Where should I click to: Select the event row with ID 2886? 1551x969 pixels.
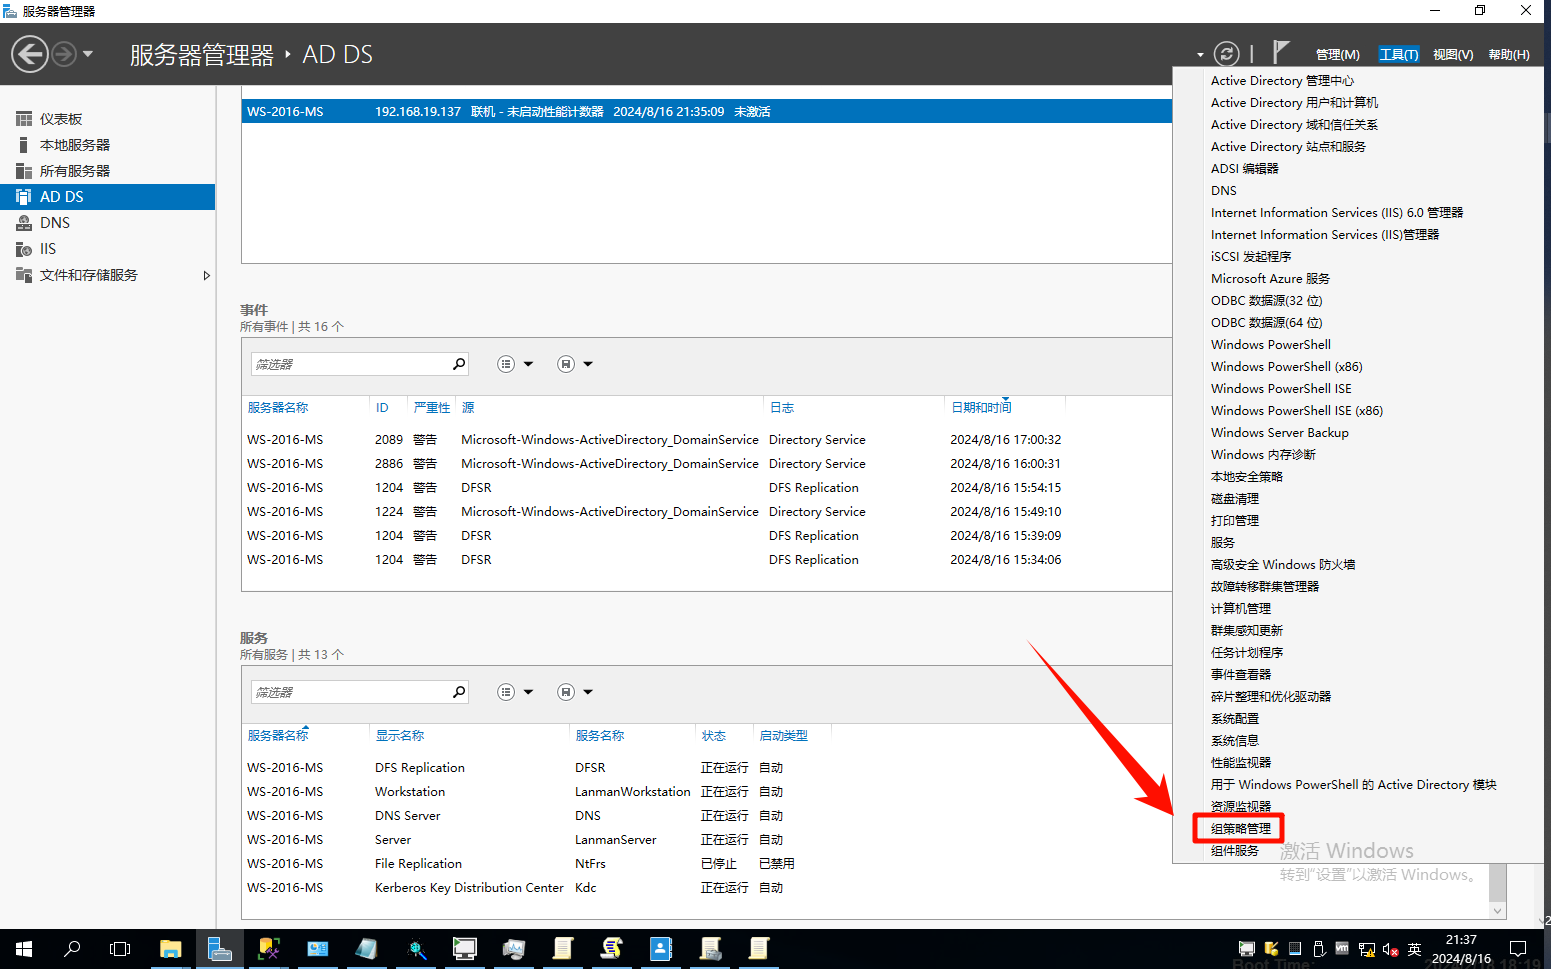coord(706,464)
